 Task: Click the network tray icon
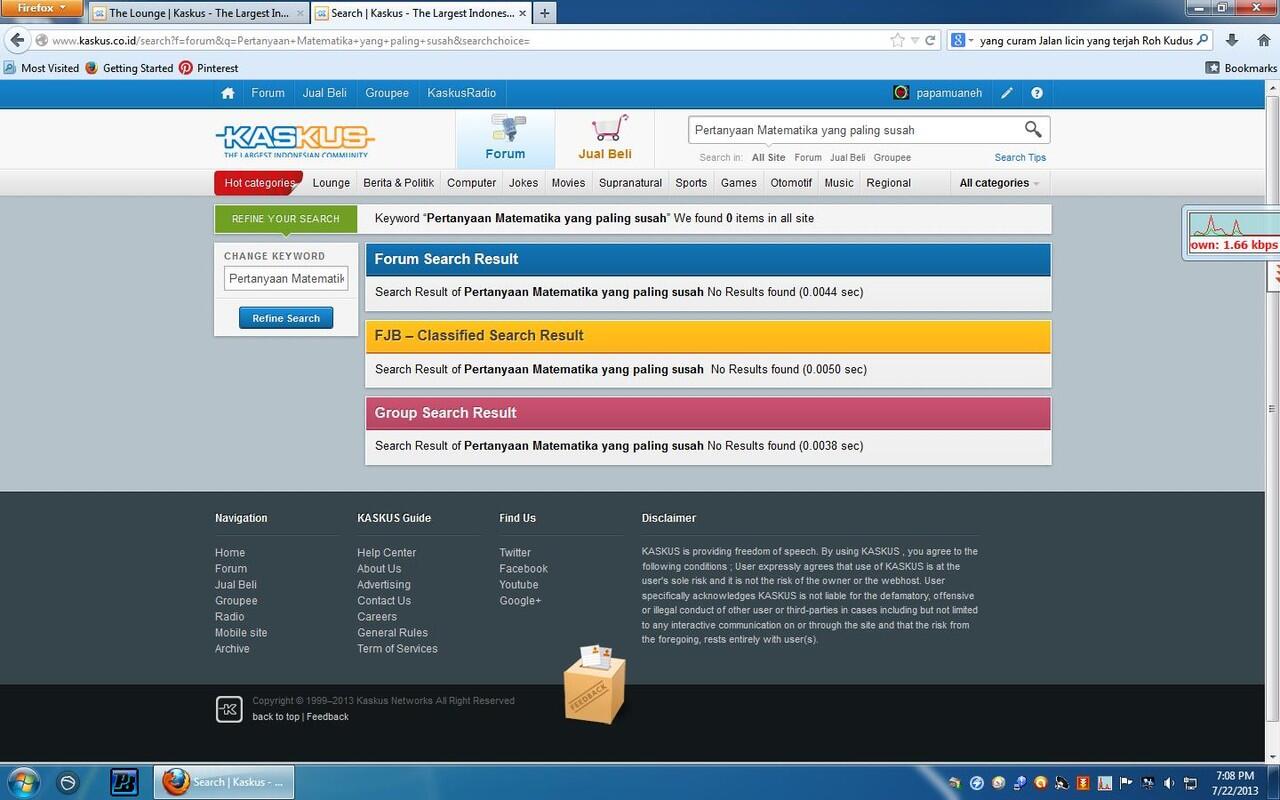tap(1192, 783)
